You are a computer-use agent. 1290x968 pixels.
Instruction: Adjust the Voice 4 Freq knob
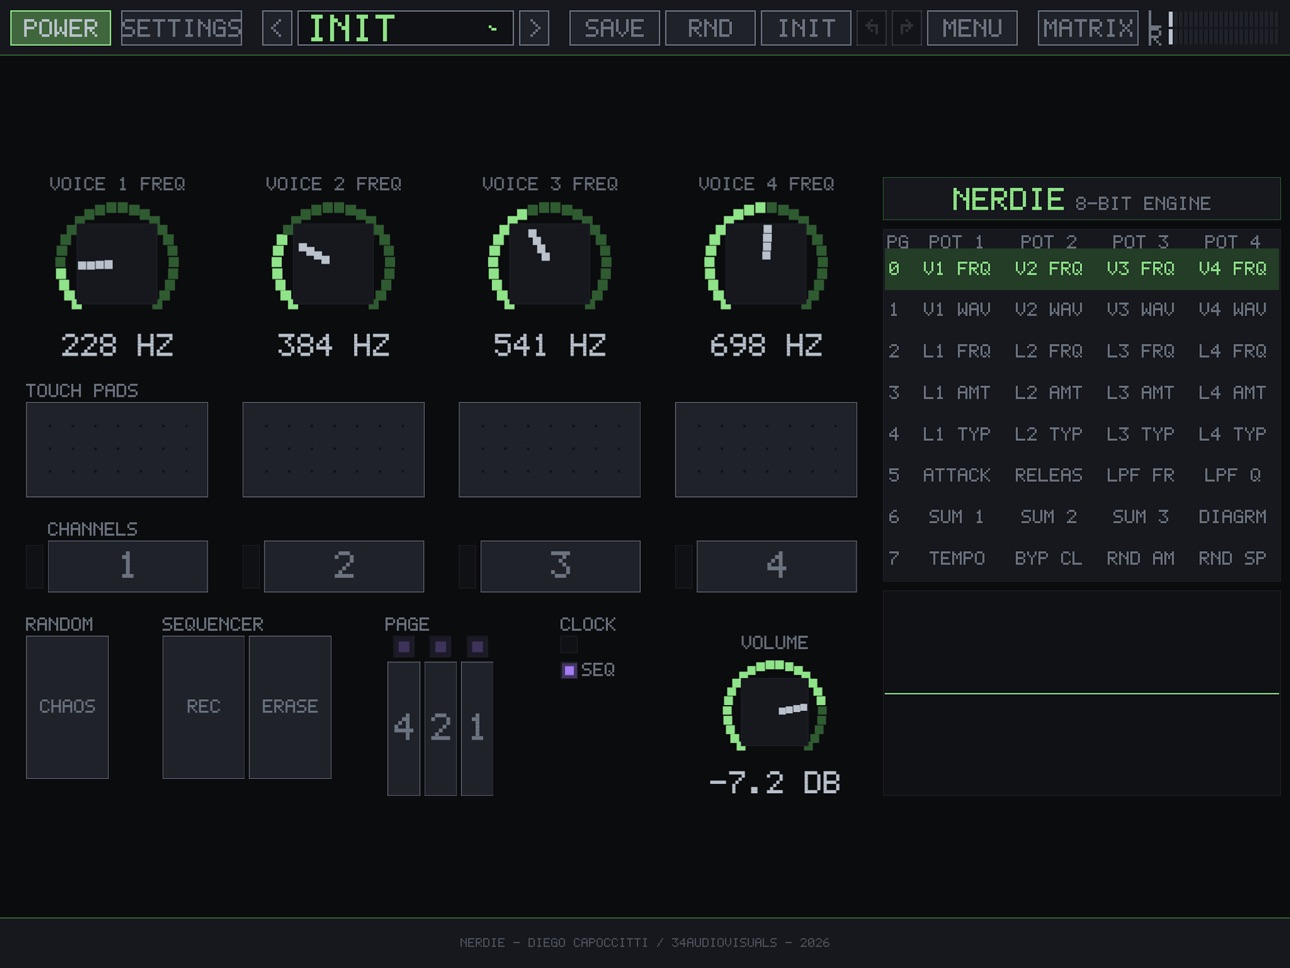point(766,258)
